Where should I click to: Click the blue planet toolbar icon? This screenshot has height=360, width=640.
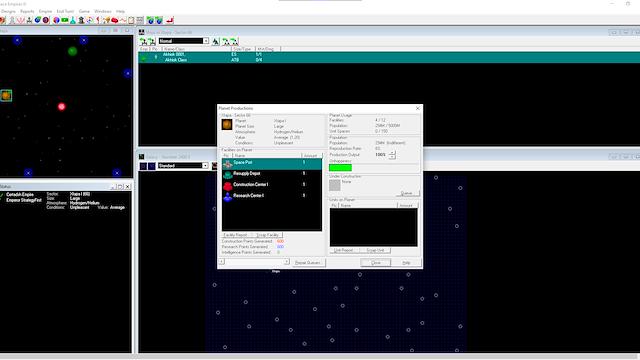38,20
